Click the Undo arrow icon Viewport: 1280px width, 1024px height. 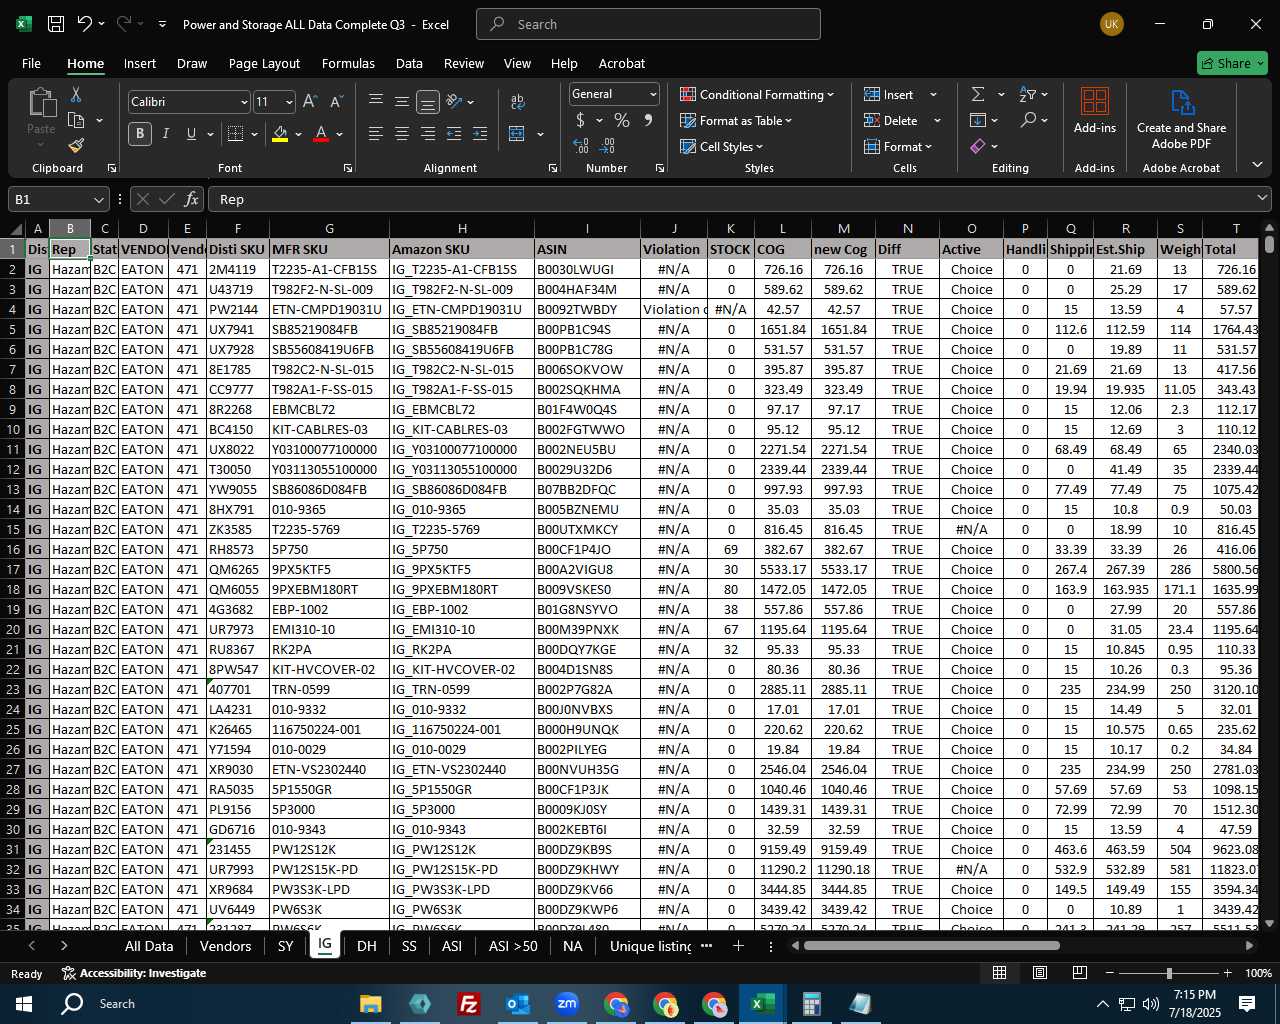85,24
